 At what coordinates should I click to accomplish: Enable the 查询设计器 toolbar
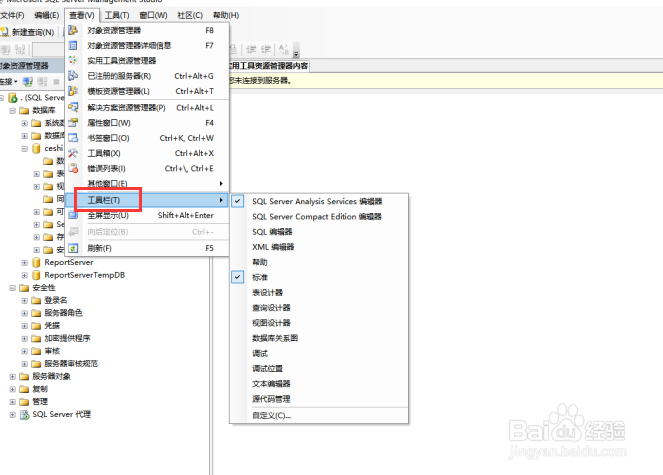pyautogui.click(x=271, y=308)
